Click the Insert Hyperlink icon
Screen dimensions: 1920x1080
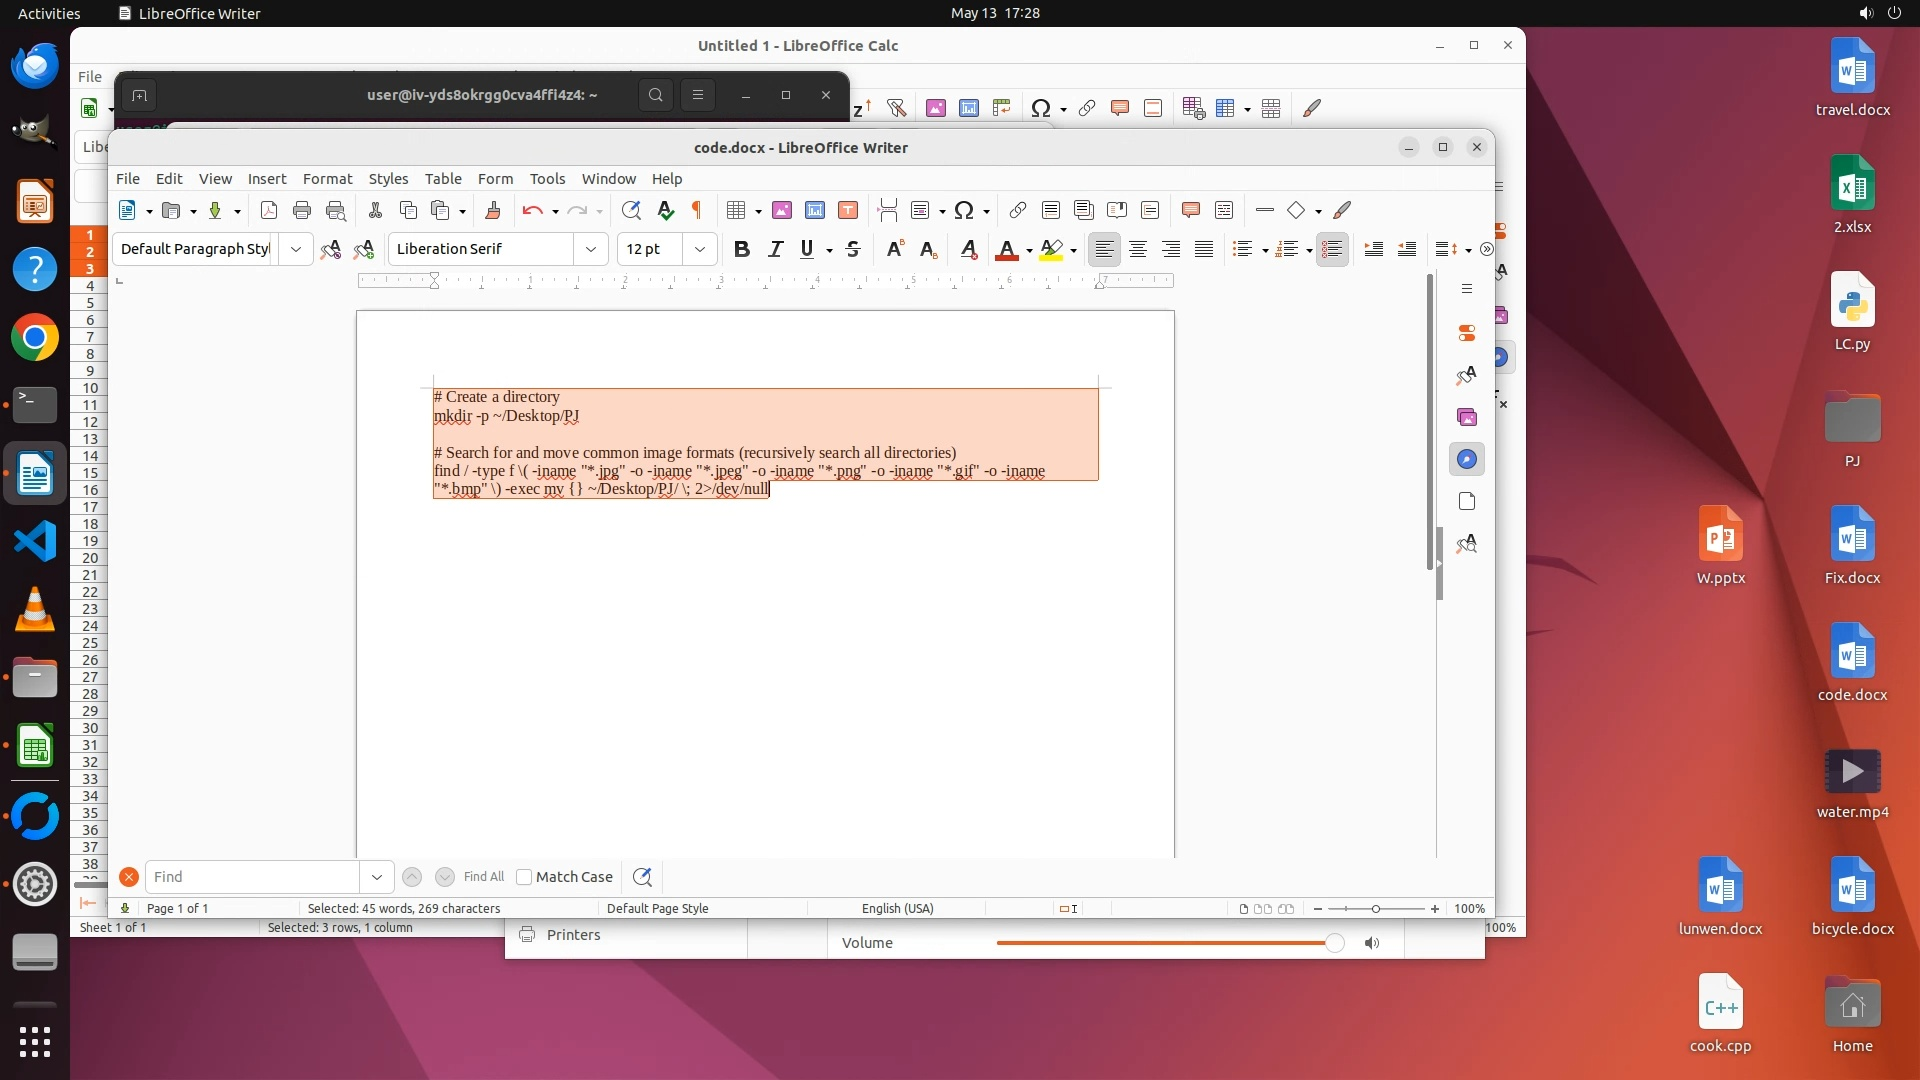click(1017, 210)
